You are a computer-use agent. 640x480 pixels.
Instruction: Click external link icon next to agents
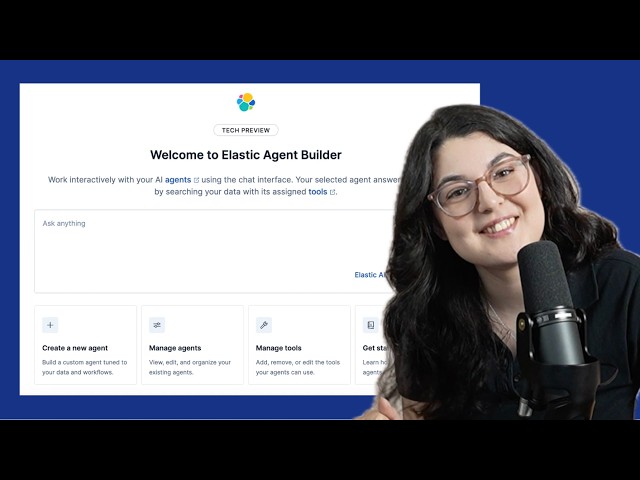(x=196, y=180)
